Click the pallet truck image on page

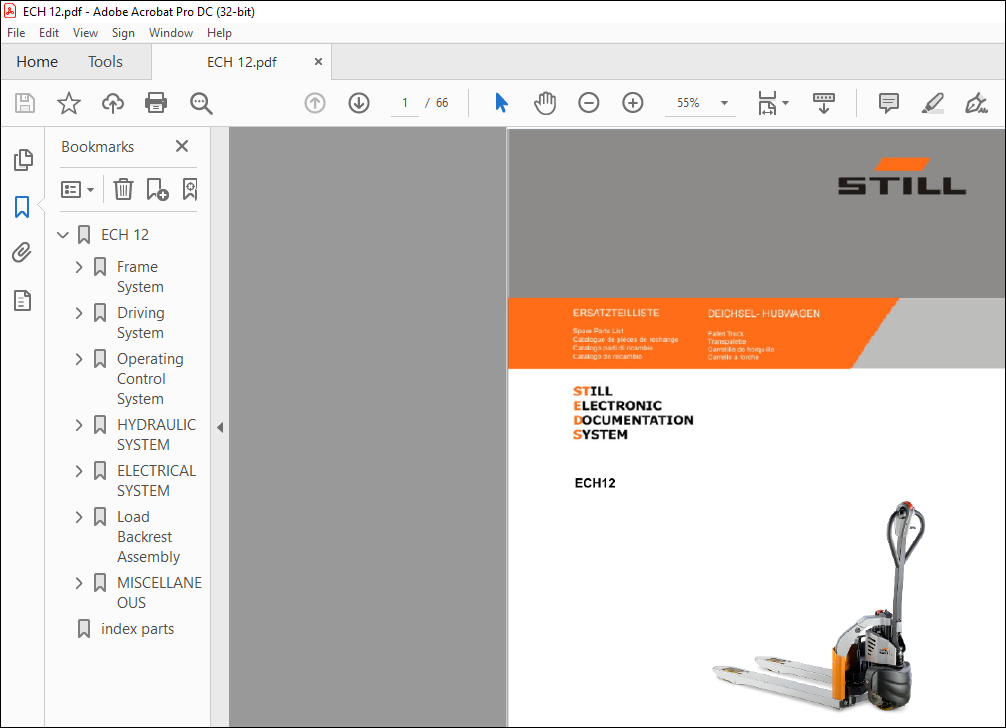click(x=821, y=605)
